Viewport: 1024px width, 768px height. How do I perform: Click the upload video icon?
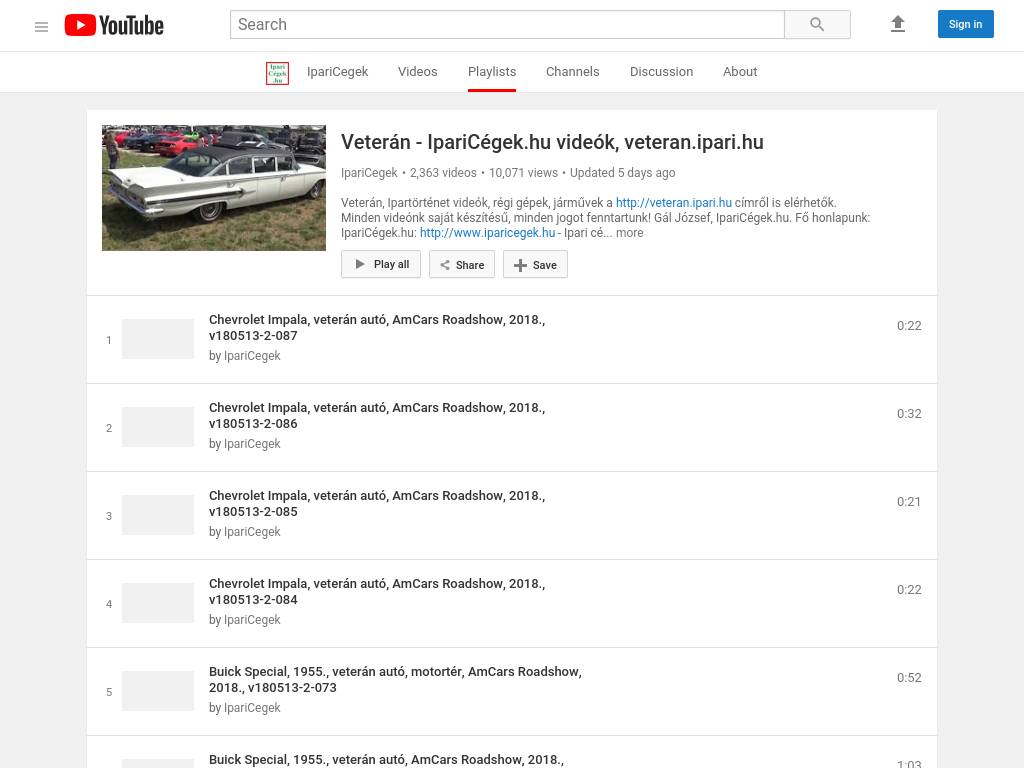897,24
